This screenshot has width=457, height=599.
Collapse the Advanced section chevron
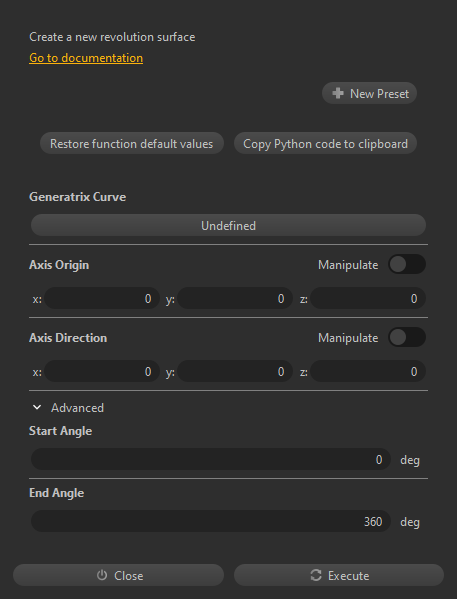click(x=37, y=408)
